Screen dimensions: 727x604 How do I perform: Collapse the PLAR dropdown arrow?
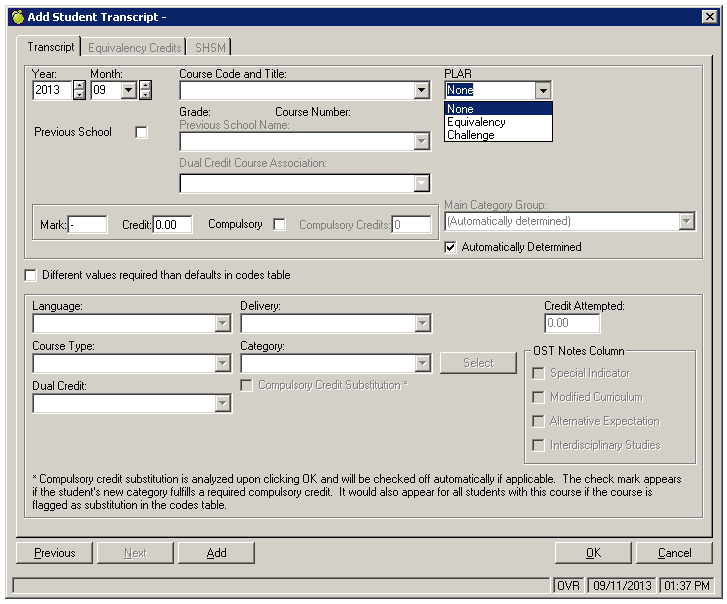click(542, 90)
